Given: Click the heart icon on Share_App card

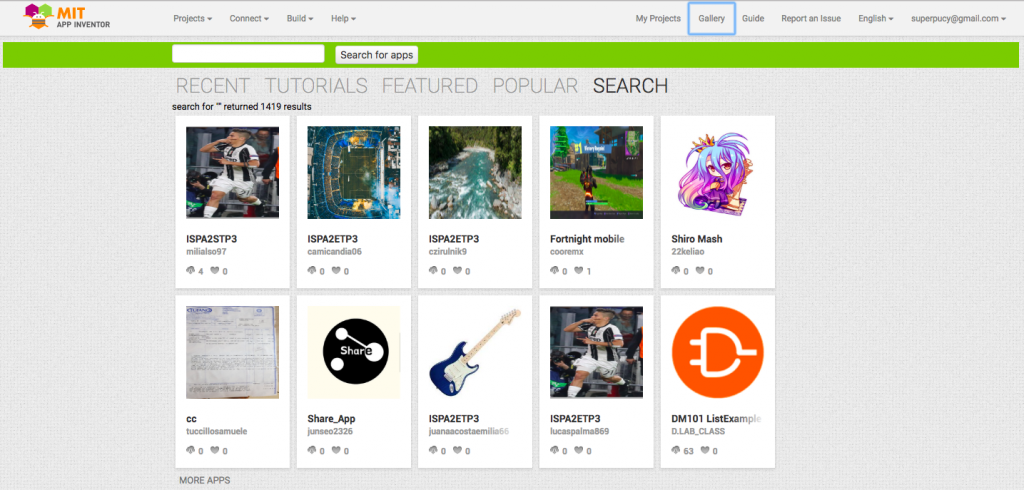Looking at the screenshot, I should 336,450.
